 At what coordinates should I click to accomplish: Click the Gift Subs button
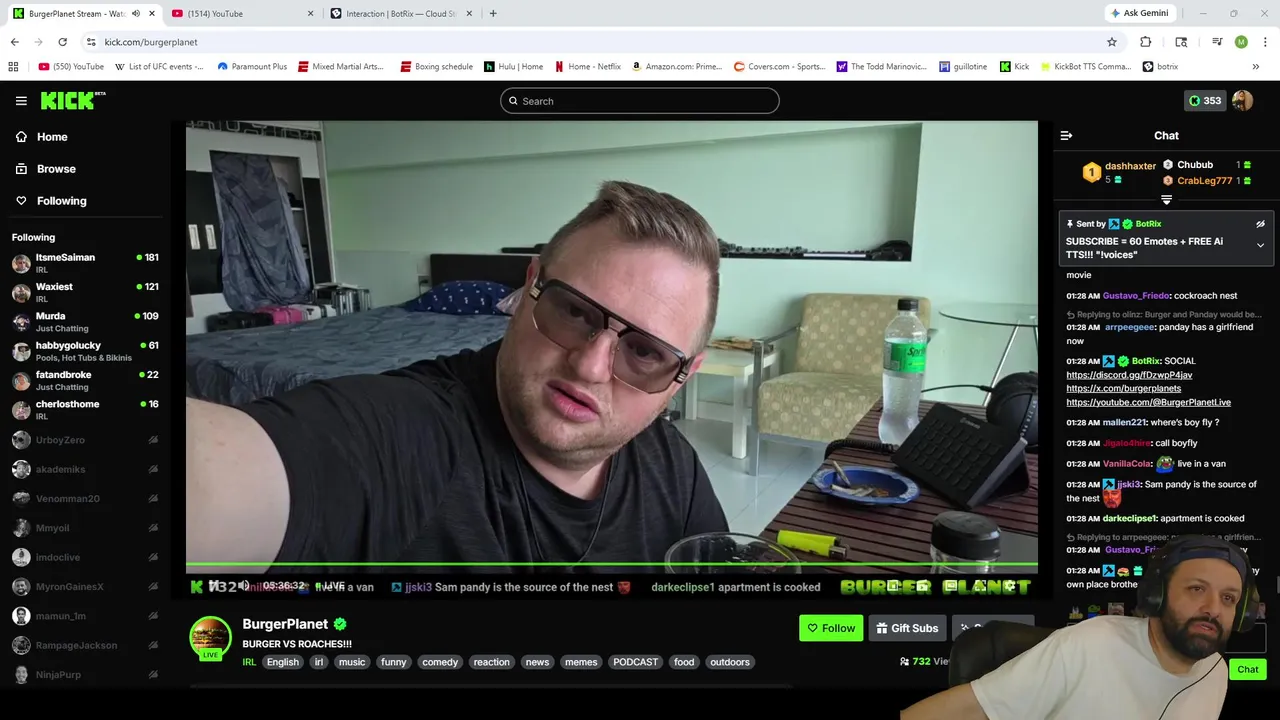(x=907, y=628)
